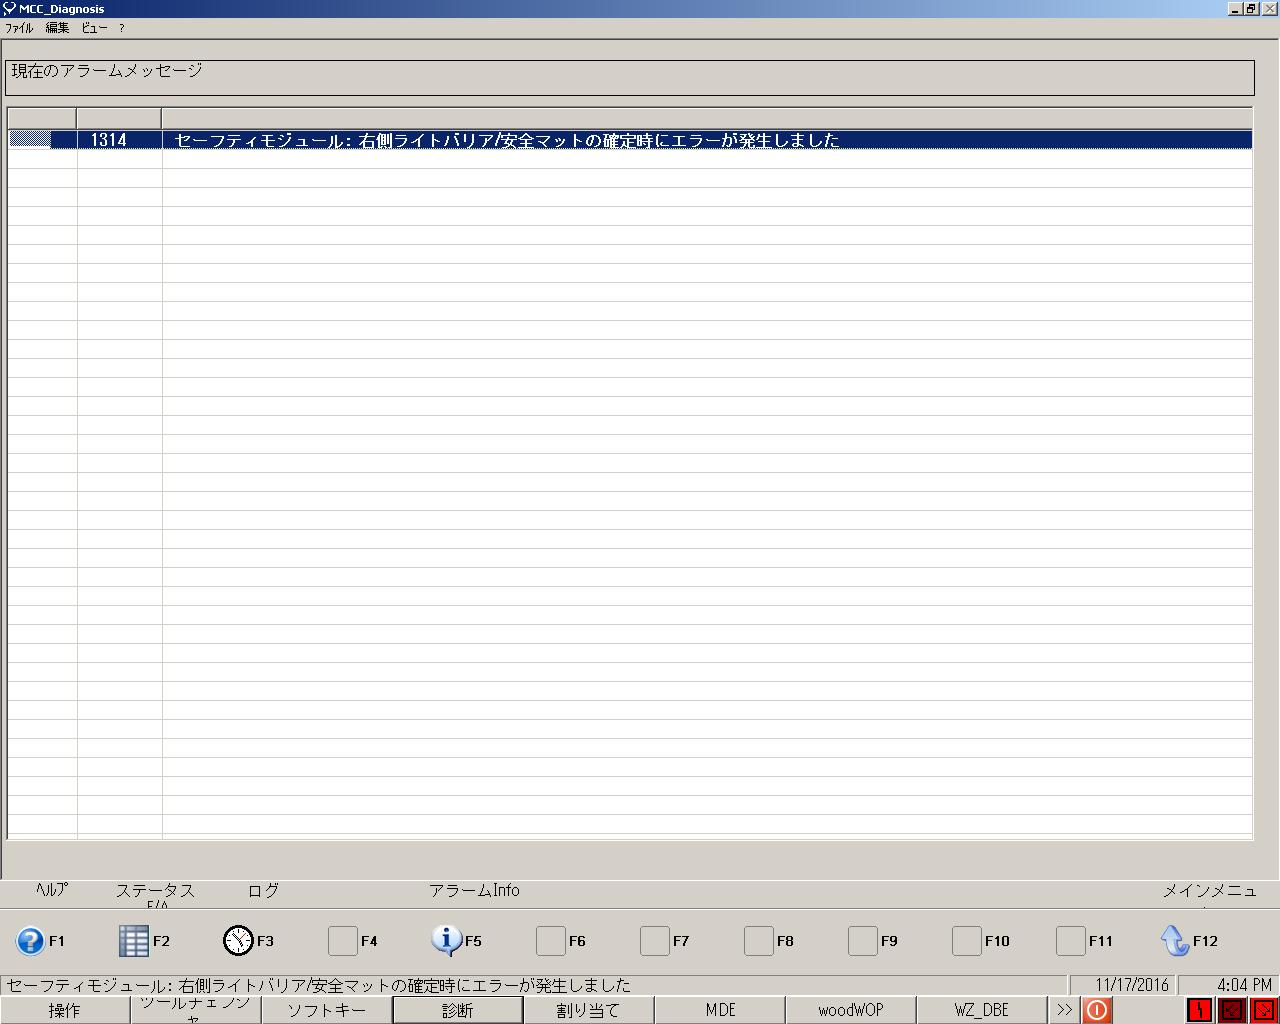Click the empty F7 softkey box
This screenshot has width=1280, height=1024.
click(x=655, y=941)
